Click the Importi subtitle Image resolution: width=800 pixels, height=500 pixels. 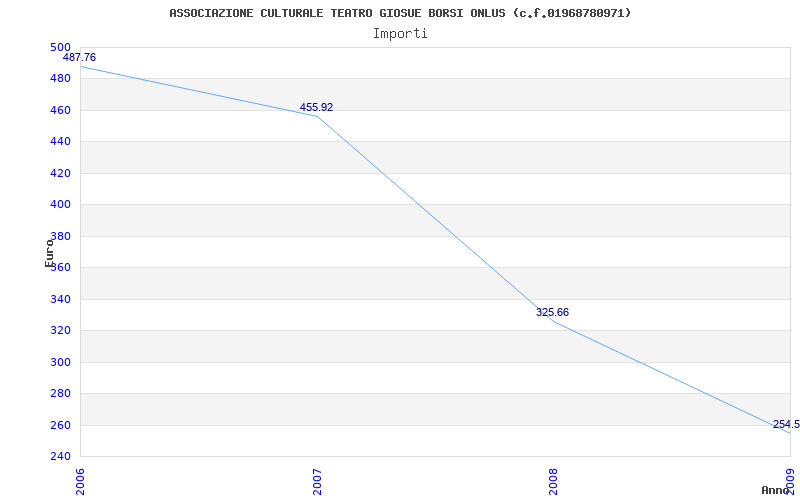click(x=400, y=34)
